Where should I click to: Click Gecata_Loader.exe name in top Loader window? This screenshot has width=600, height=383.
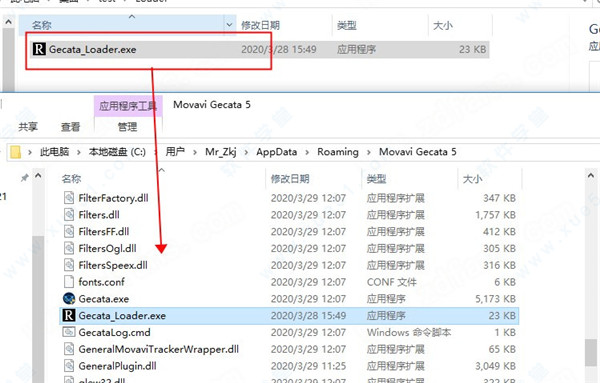click(x=93, y=49)
